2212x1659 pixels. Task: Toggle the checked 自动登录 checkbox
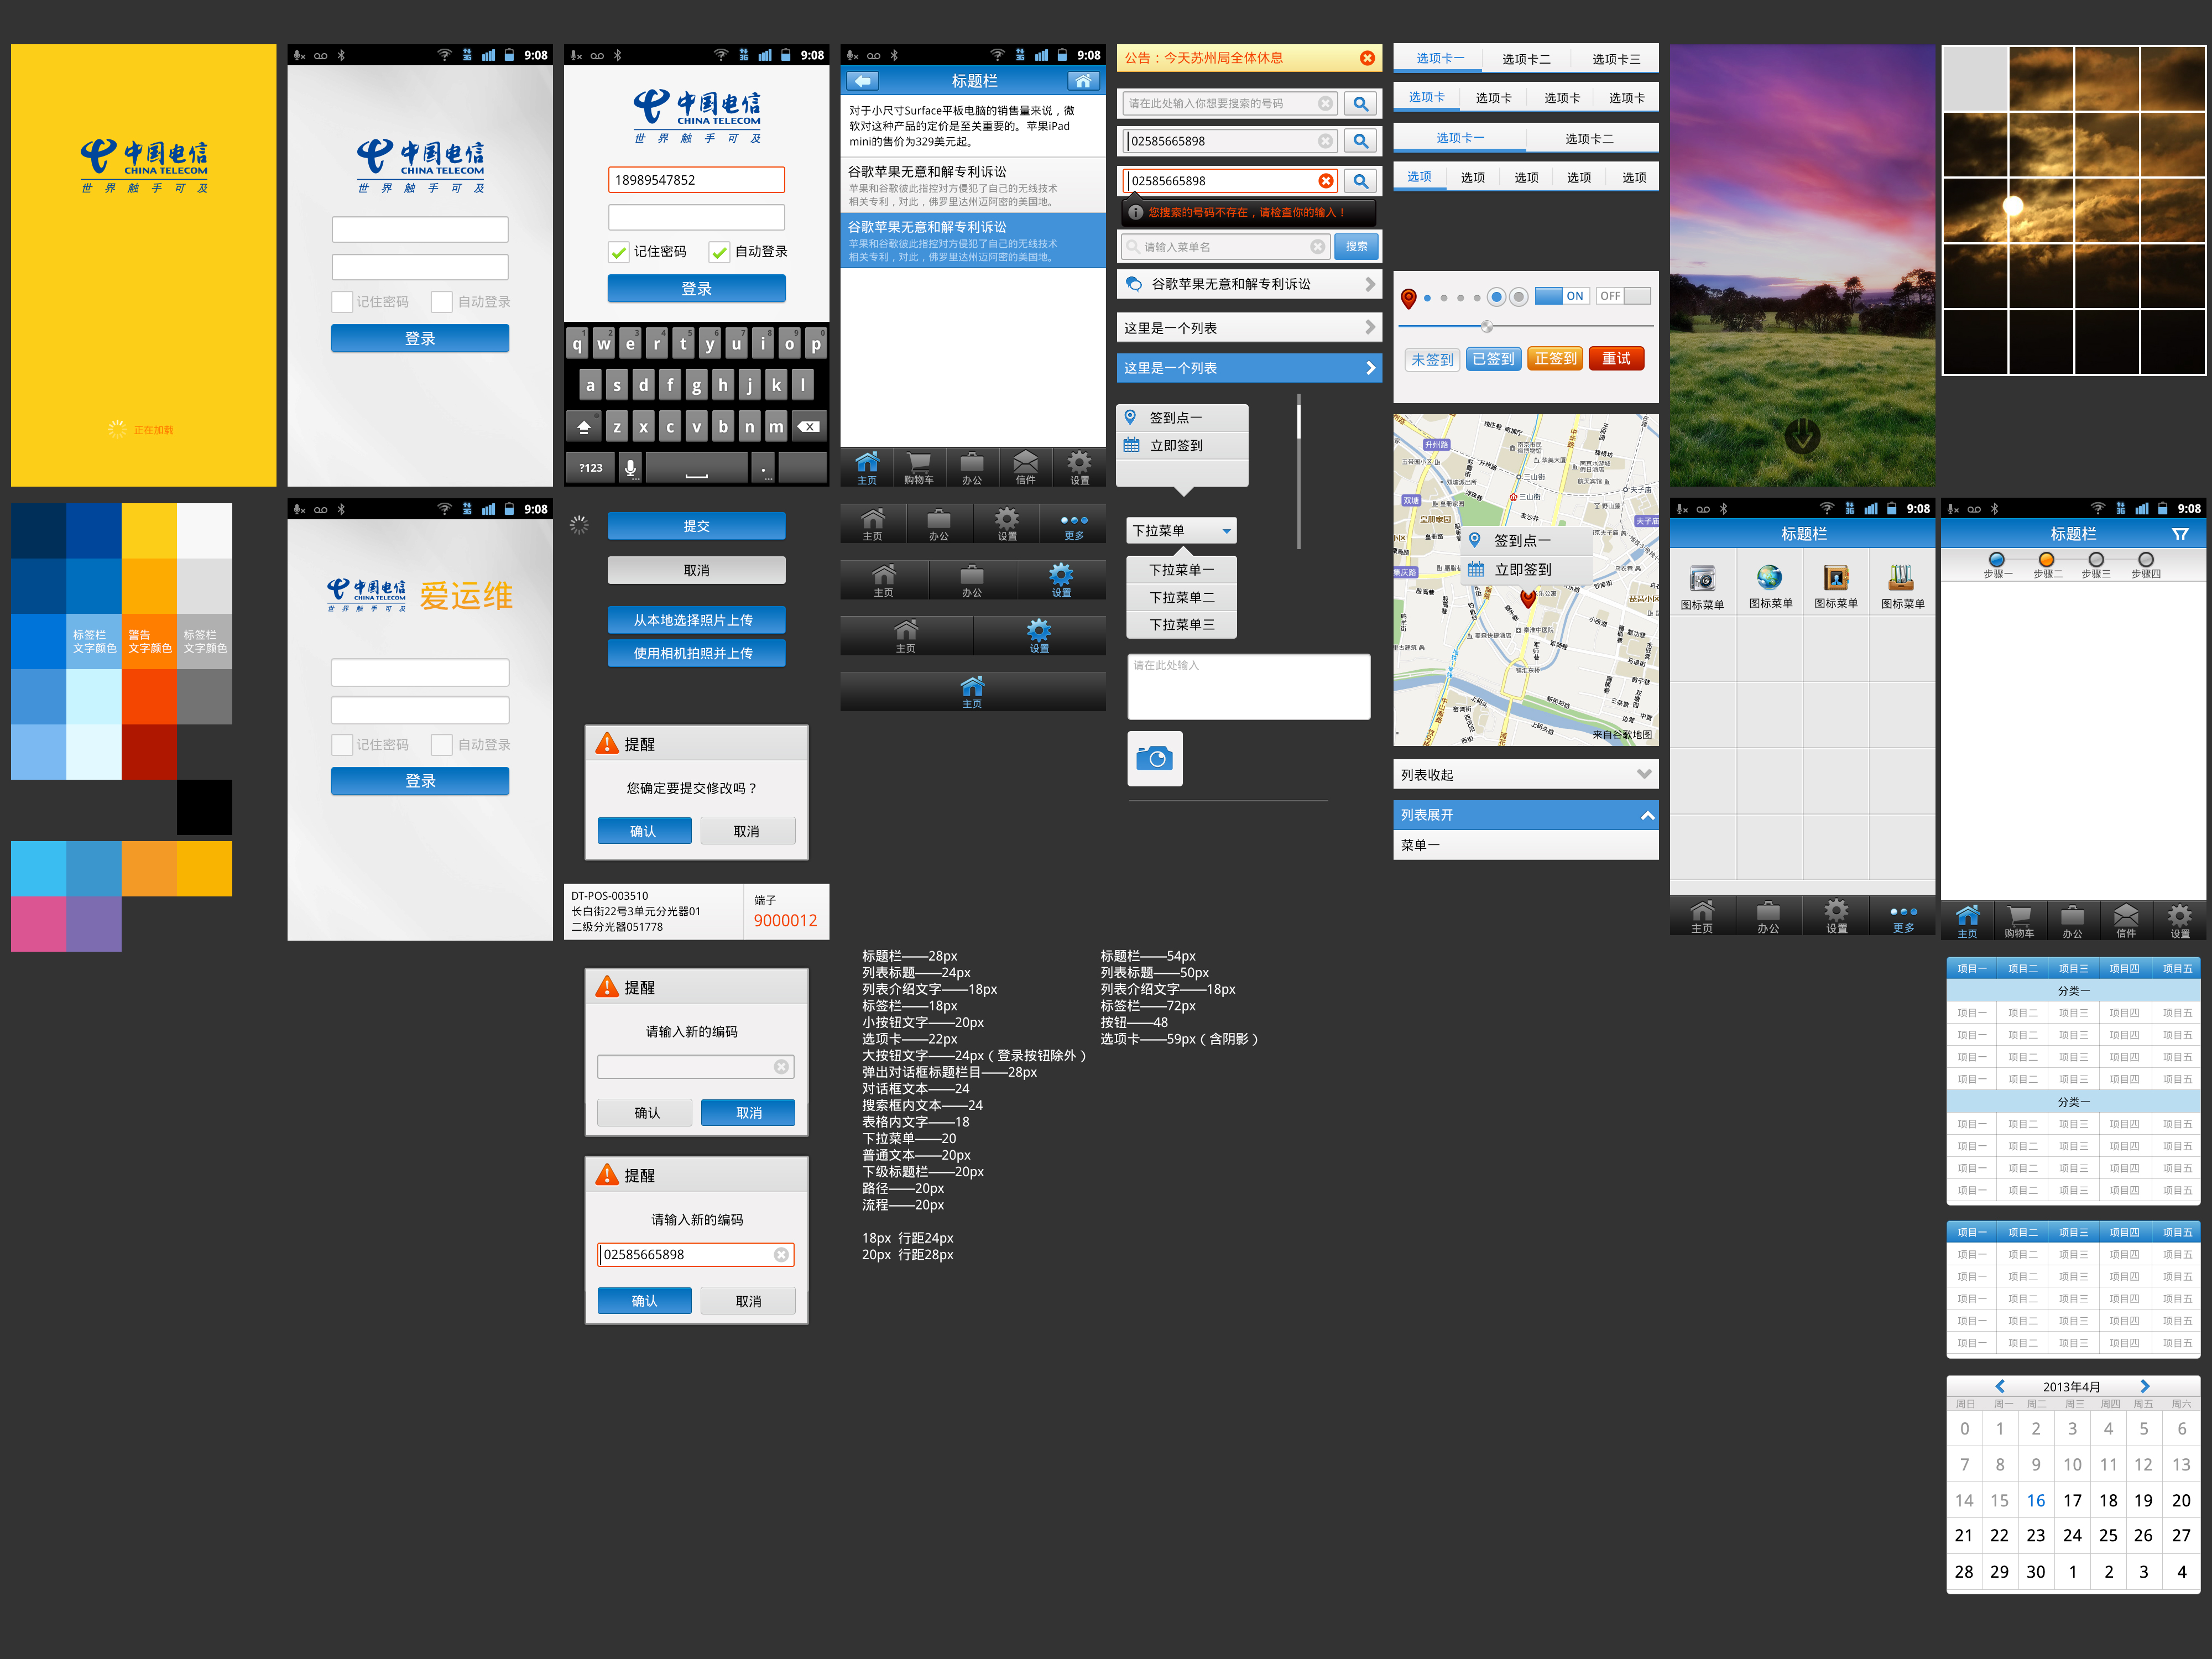pyautogui.click(x=719, y=252)
